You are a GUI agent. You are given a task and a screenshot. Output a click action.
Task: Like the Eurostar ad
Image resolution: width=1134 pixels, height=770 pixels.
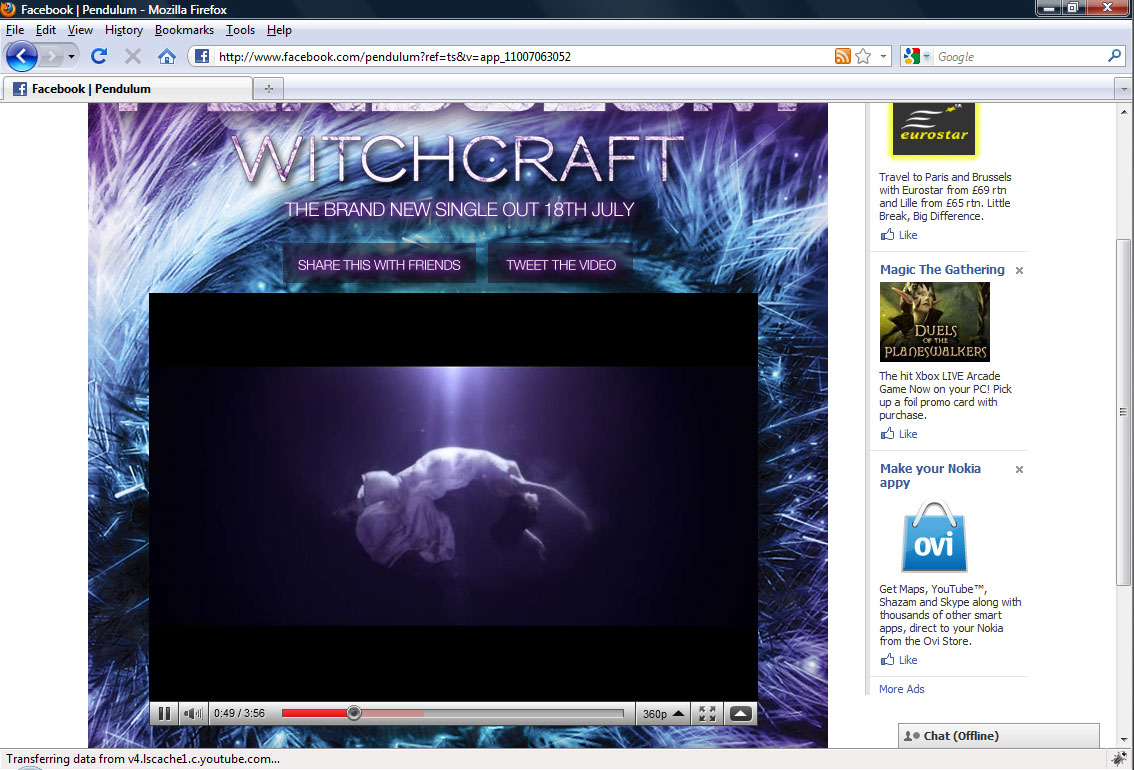tap(899, 235)
